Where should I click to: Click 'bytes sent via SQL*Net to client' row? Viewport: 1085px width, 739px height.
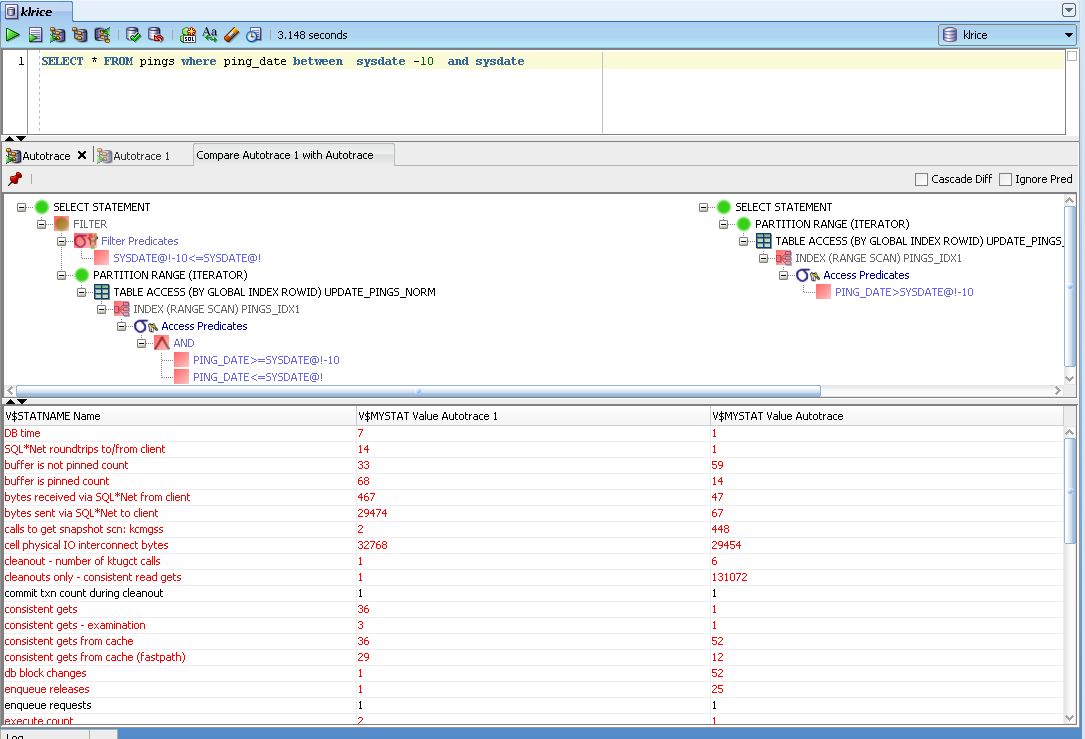pos(533,513)
